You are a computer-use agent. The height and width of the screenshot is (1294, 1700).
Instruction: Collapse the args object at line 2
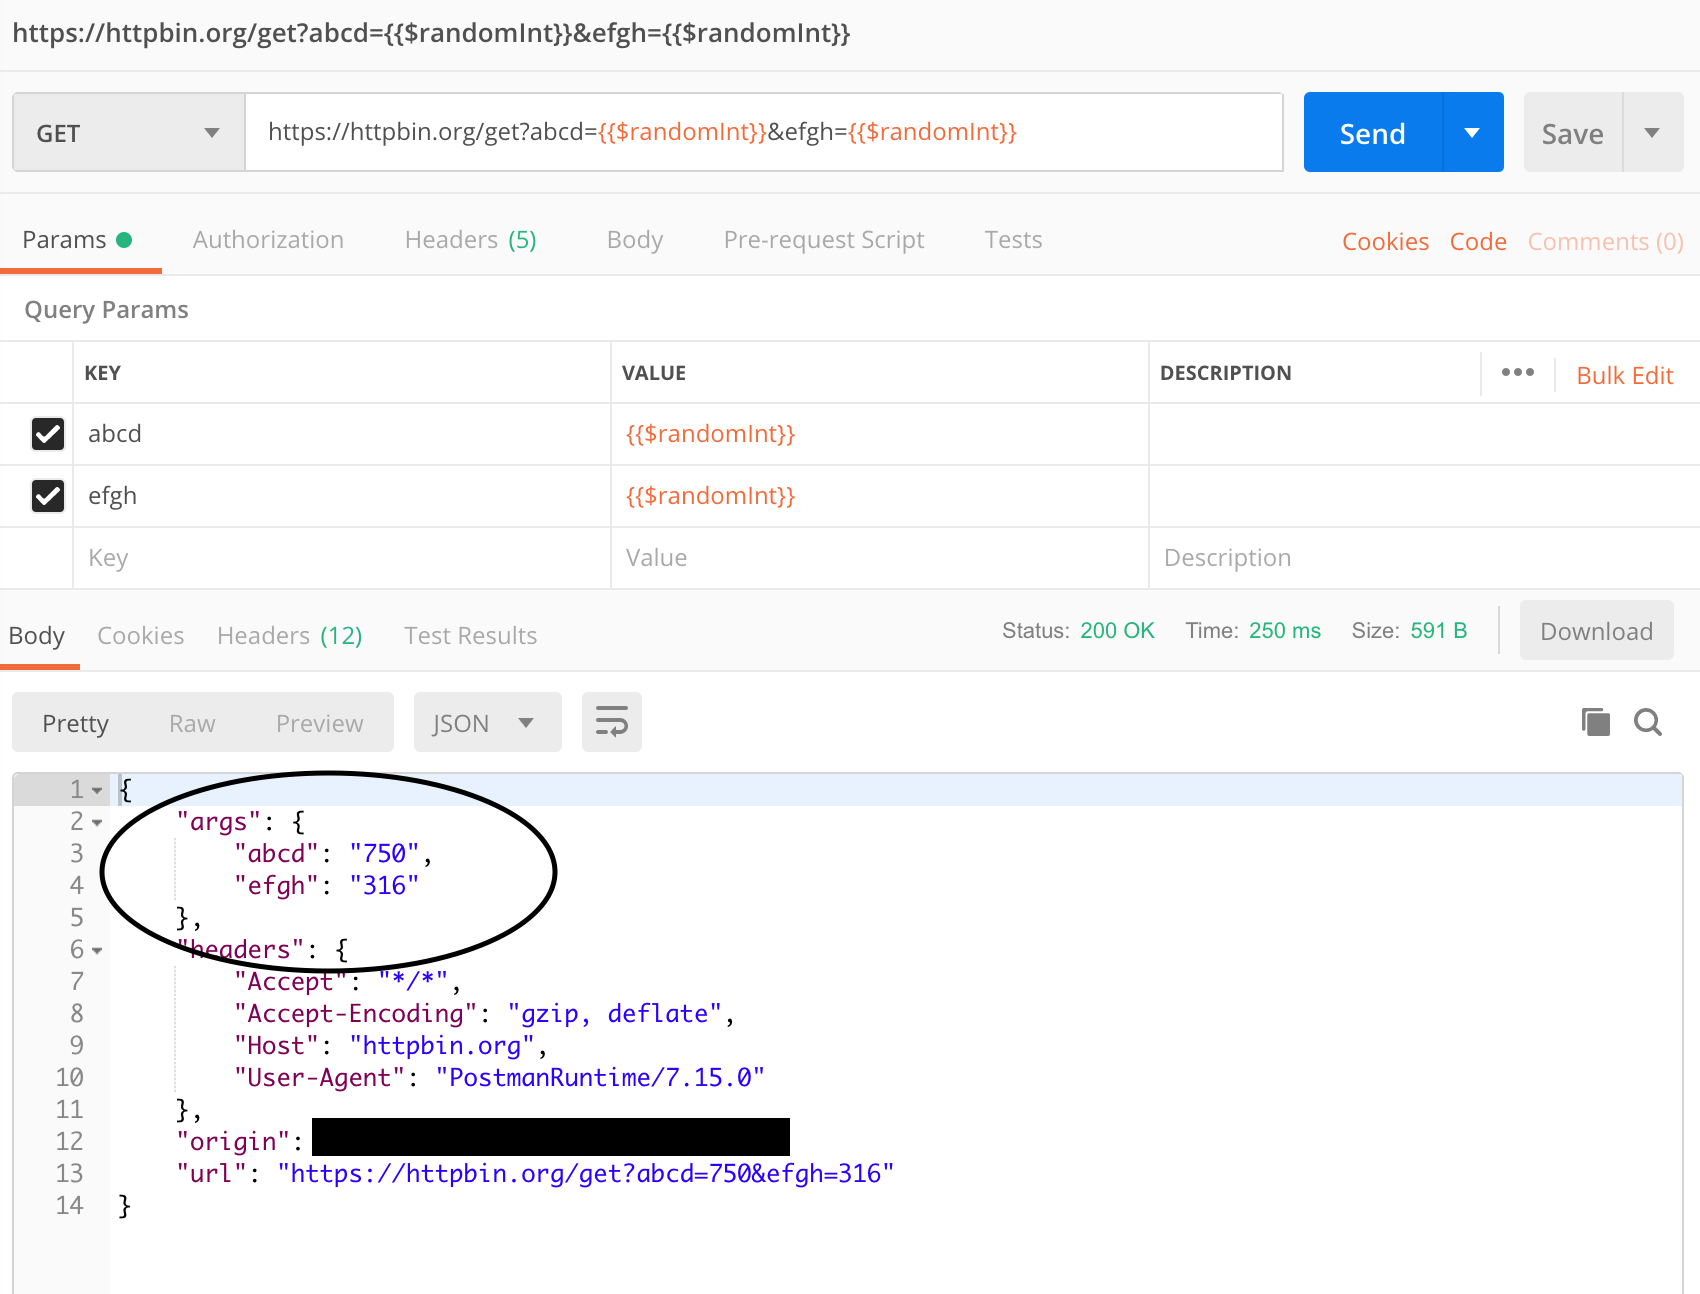pyautogui.click(x=96, y=822)
